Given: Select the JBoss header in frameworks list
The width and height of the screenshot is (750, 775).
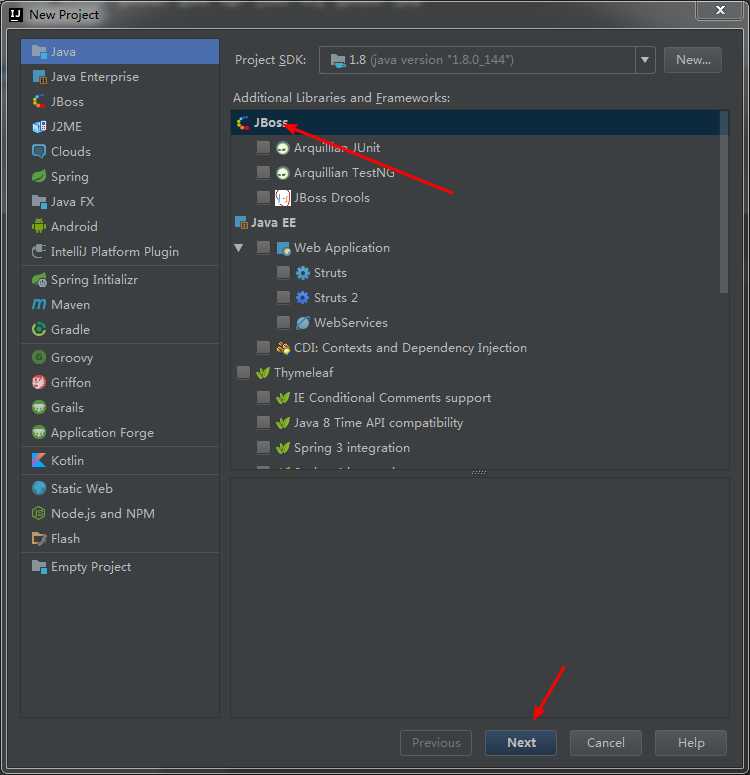Looking at the screenshot, I should coord(479,123).
